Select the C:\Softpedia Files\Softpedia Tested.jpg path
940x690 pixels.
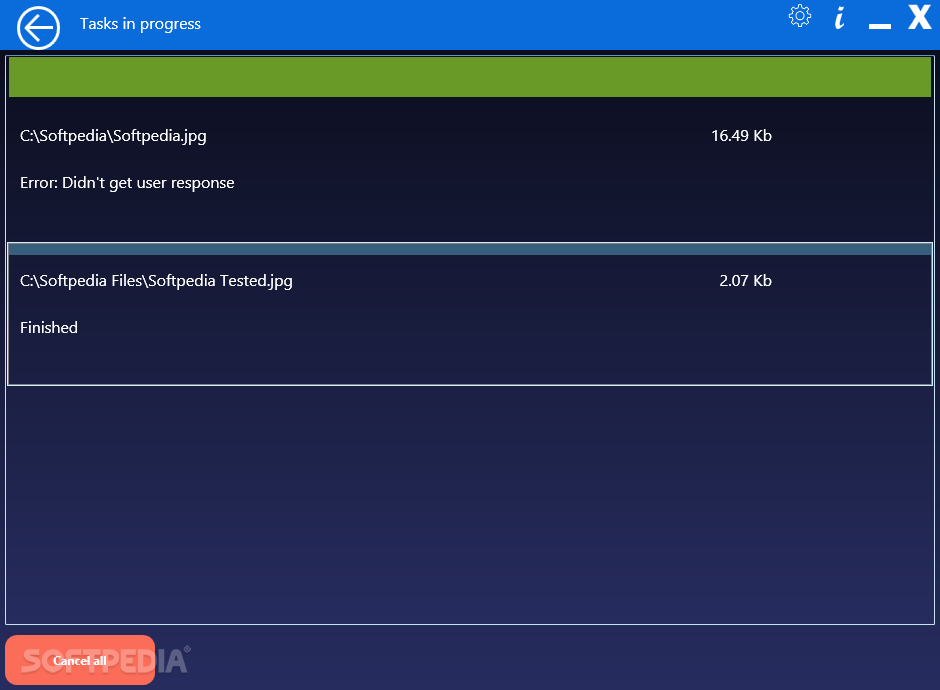tap(156, 281)
